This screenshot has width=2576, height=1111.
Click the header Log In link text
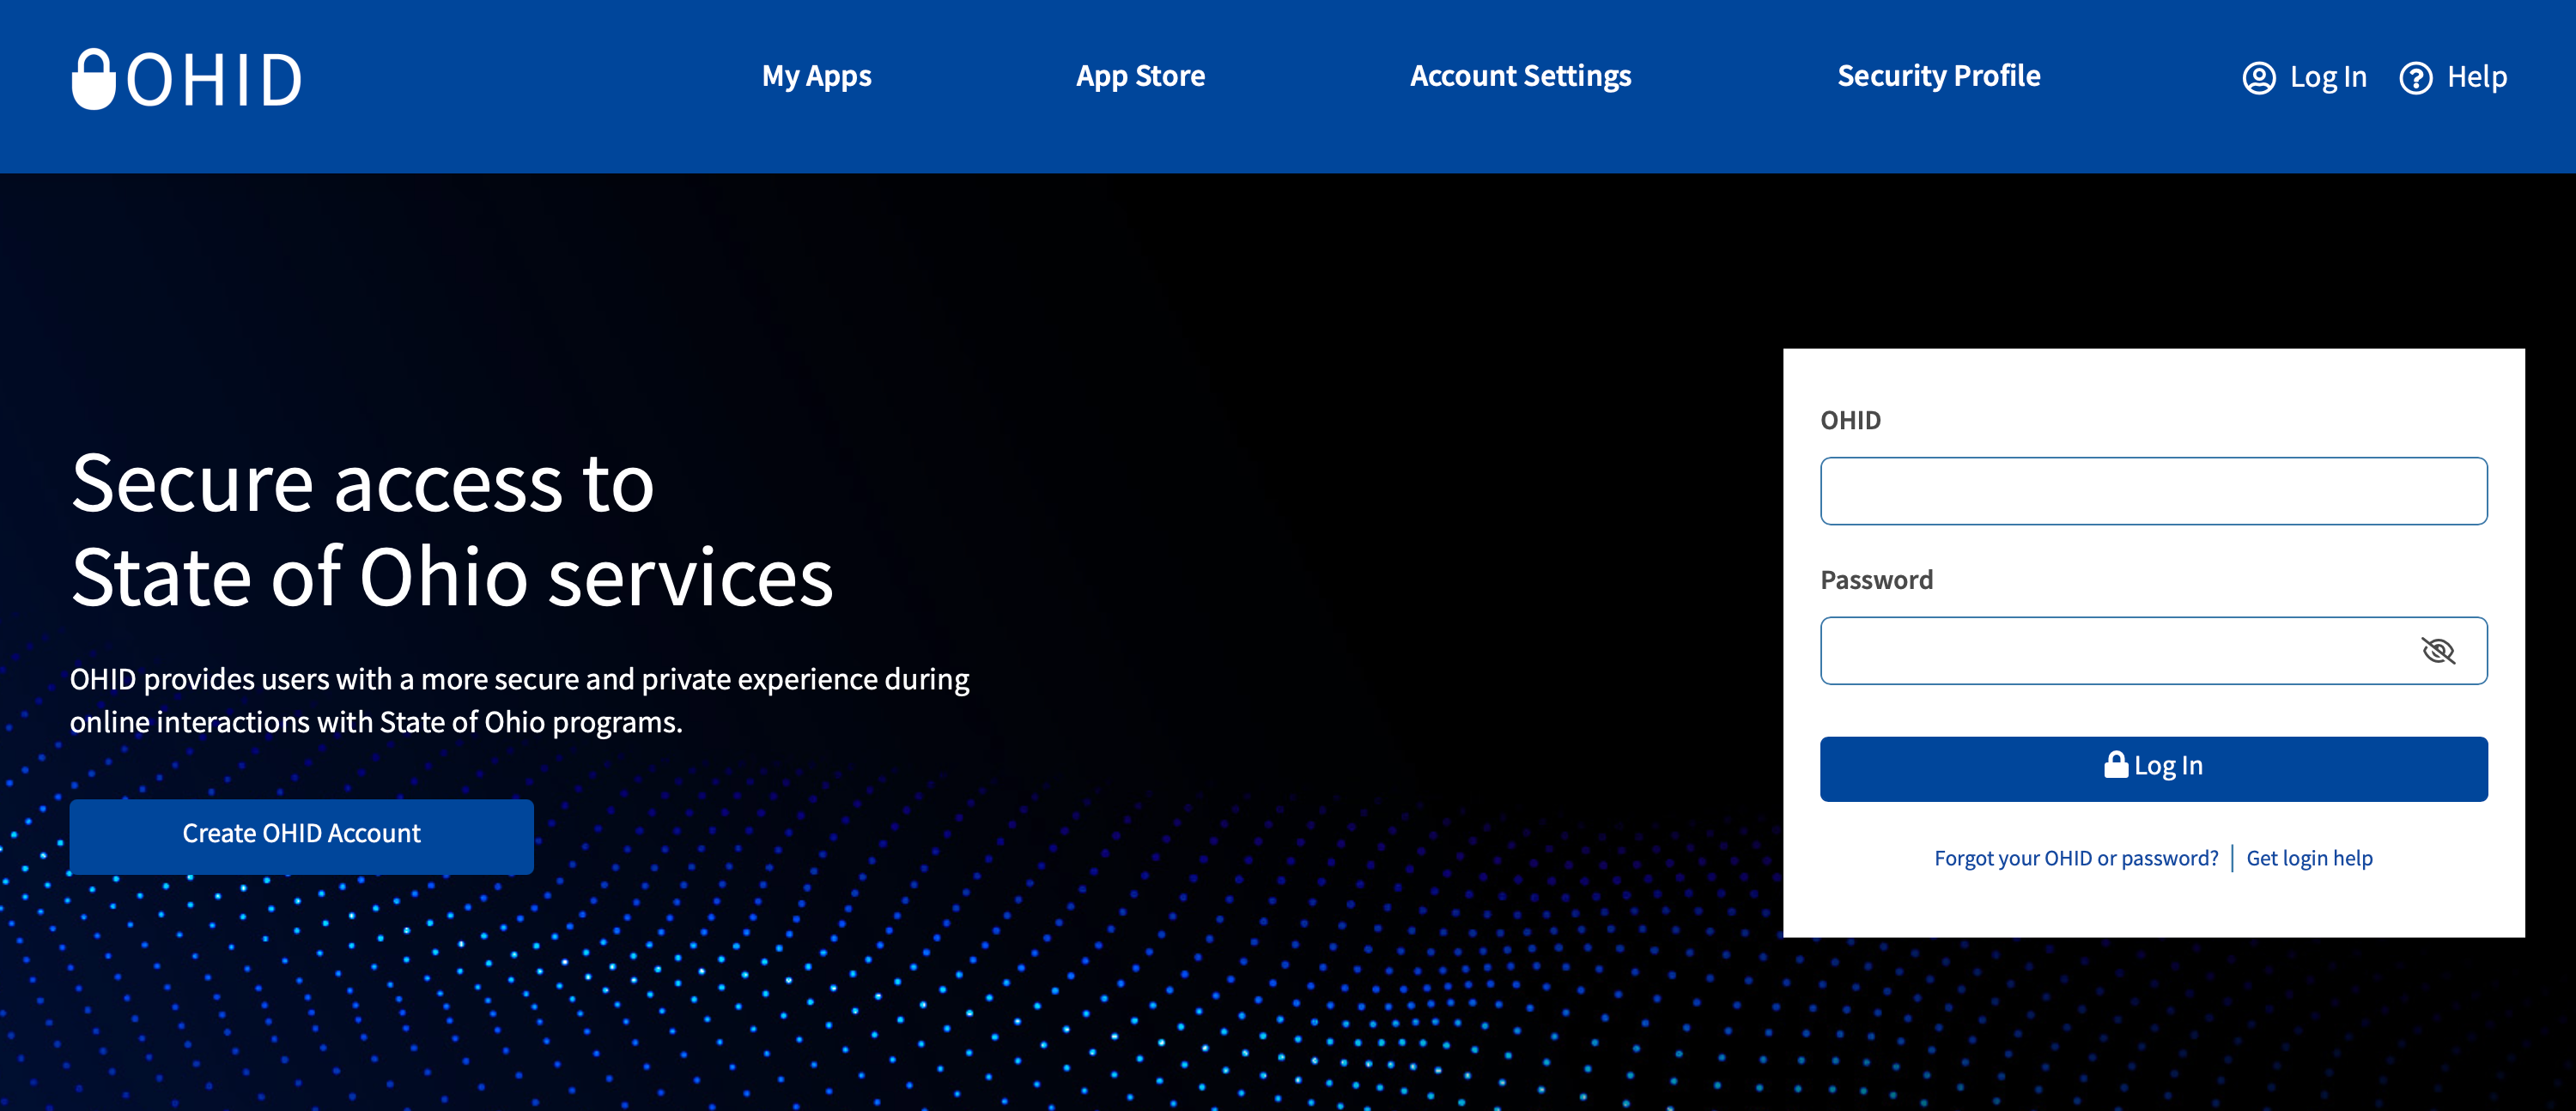(x=2328, y=77)
